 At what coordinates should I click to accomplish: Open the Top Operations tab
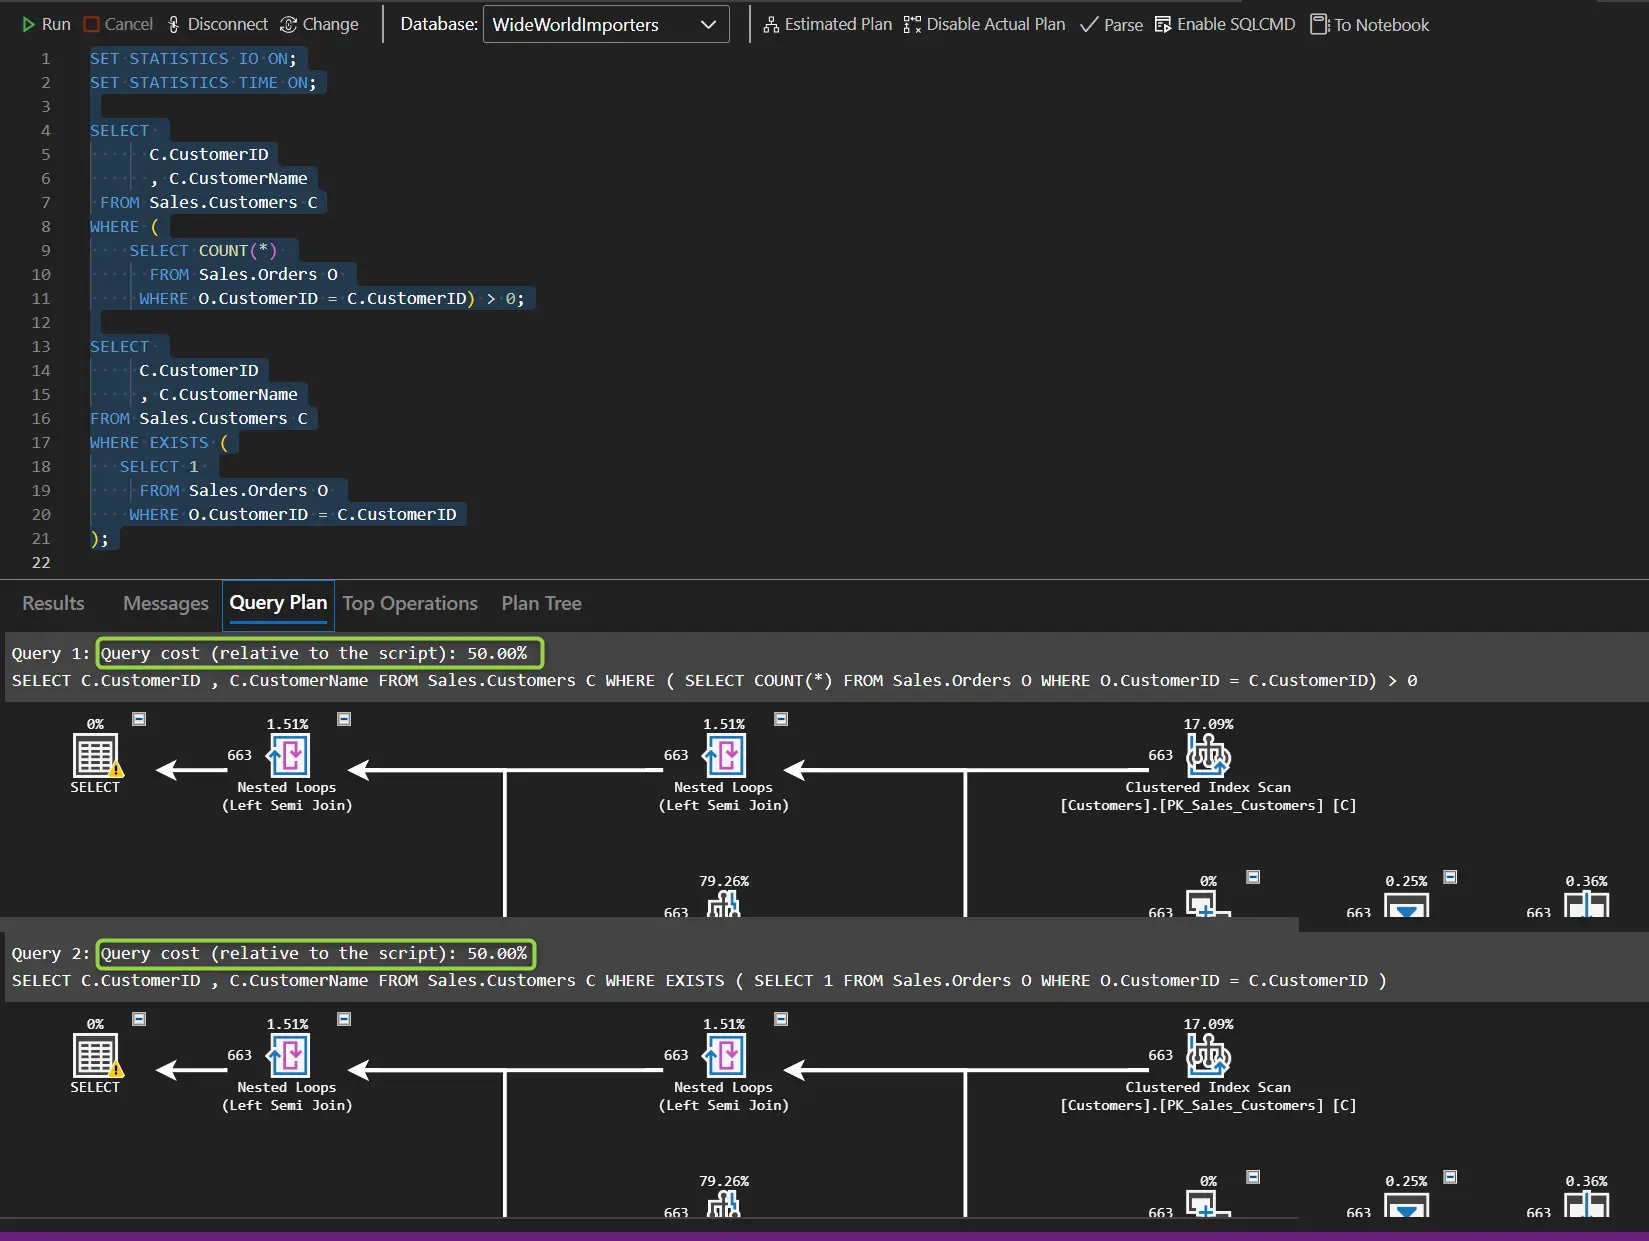pos(410,603)
